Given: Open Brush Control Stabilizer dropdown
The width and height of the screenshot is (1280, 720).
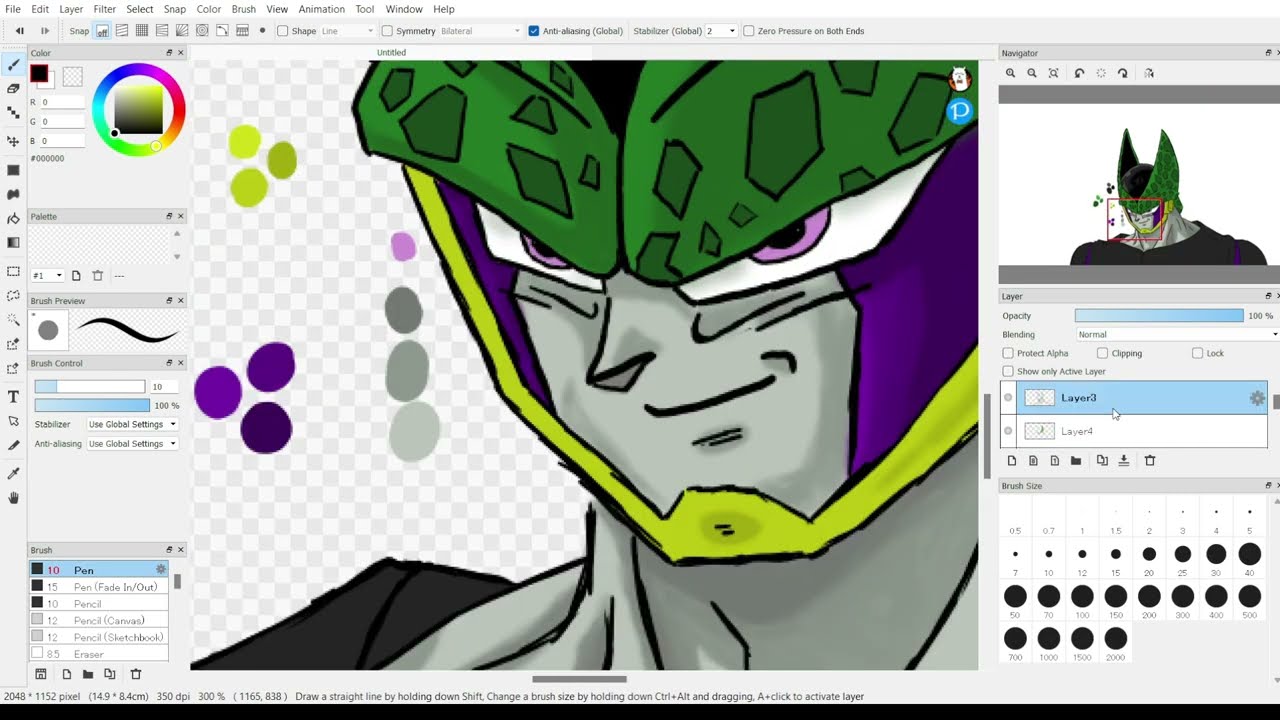Looking at the screenshot, I should 132,424.
